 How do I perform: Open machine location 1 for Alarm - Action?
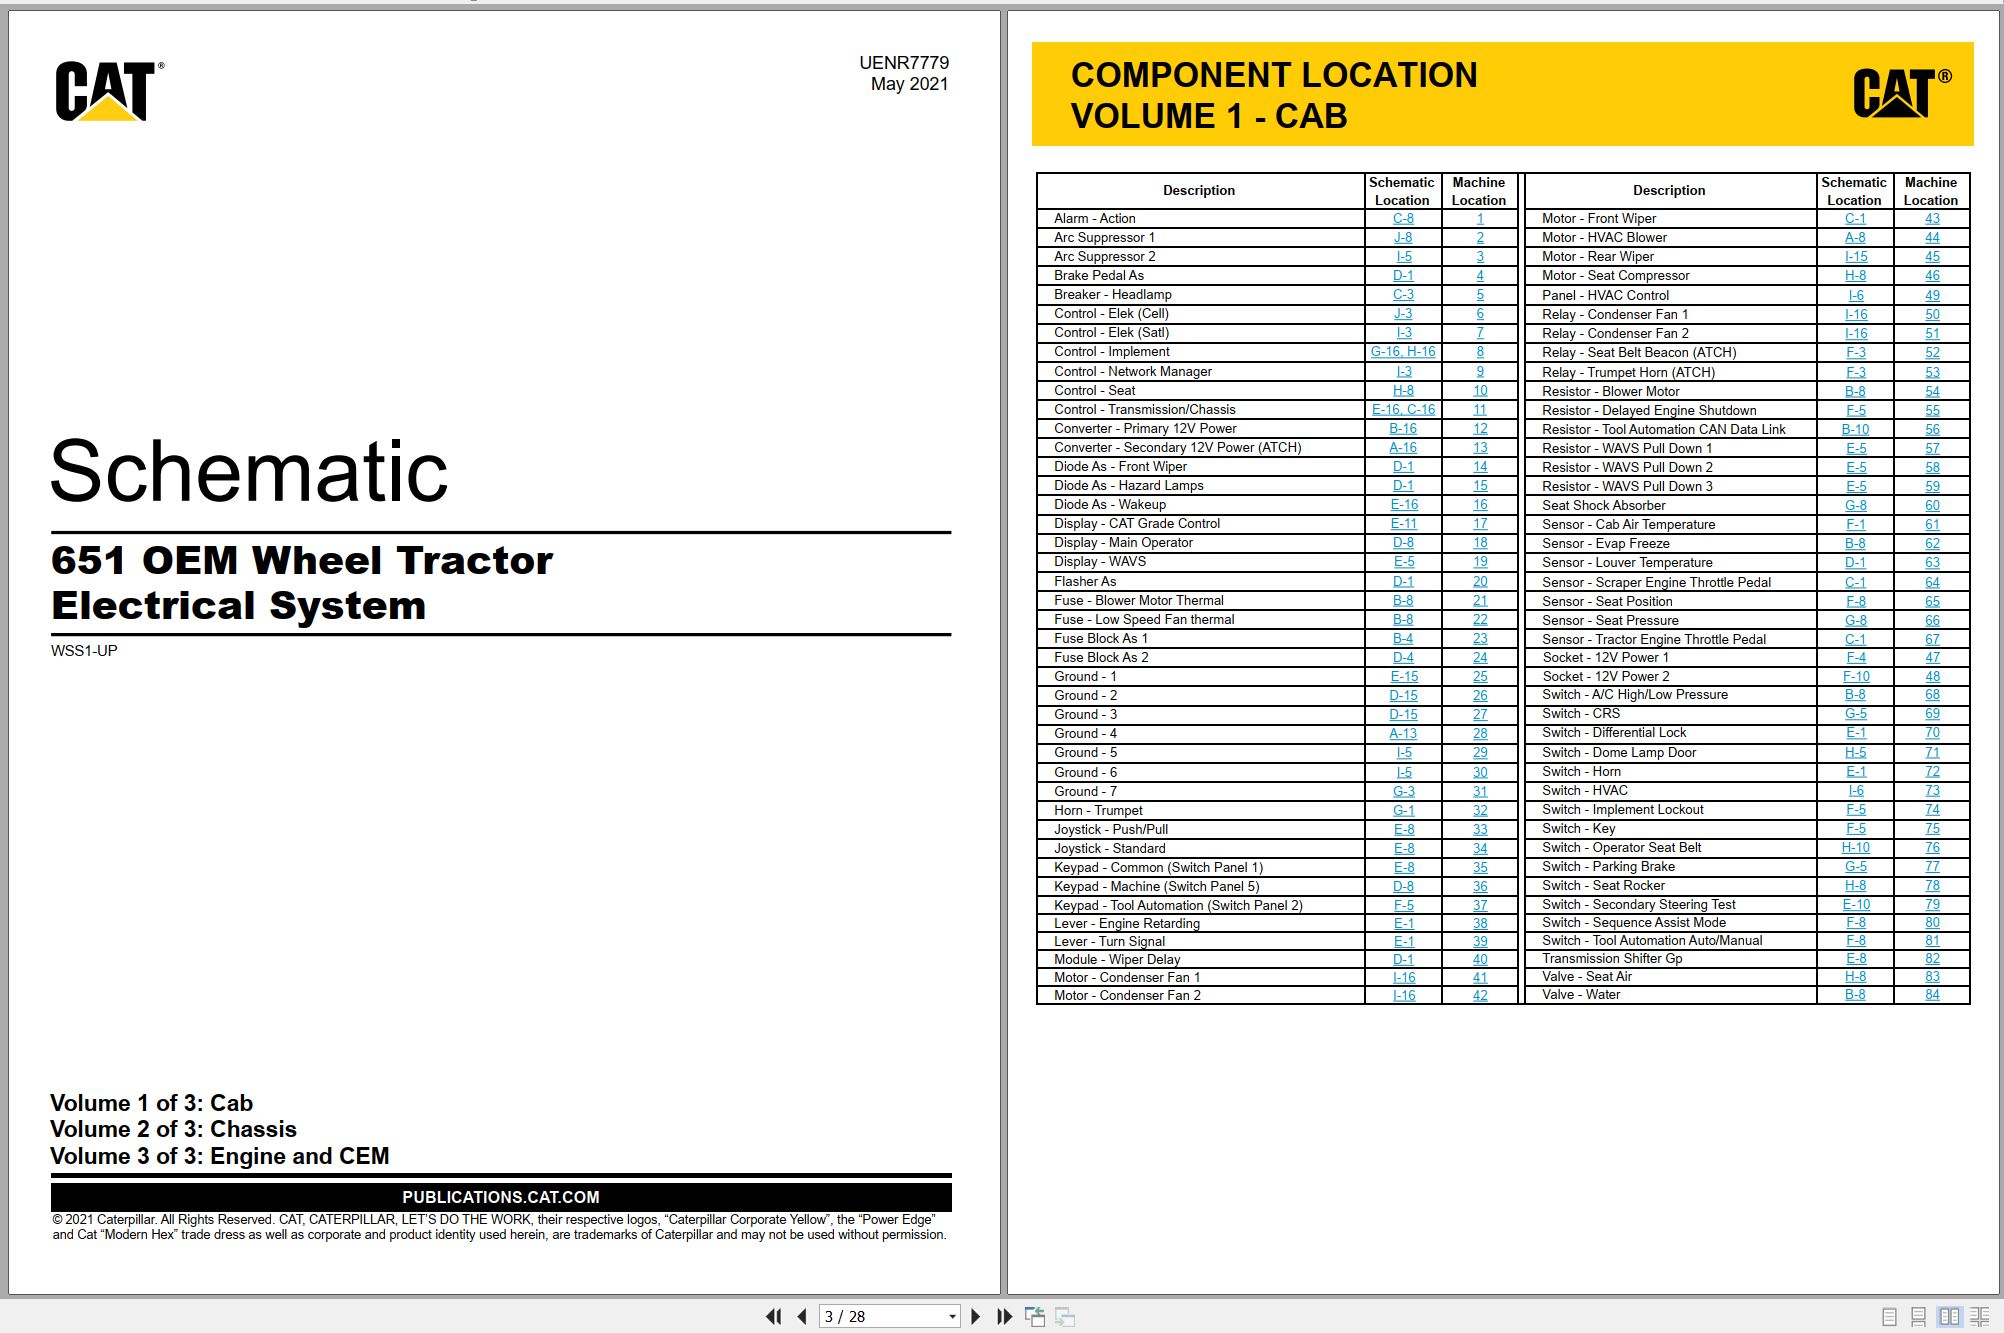tap(1480, 218)
